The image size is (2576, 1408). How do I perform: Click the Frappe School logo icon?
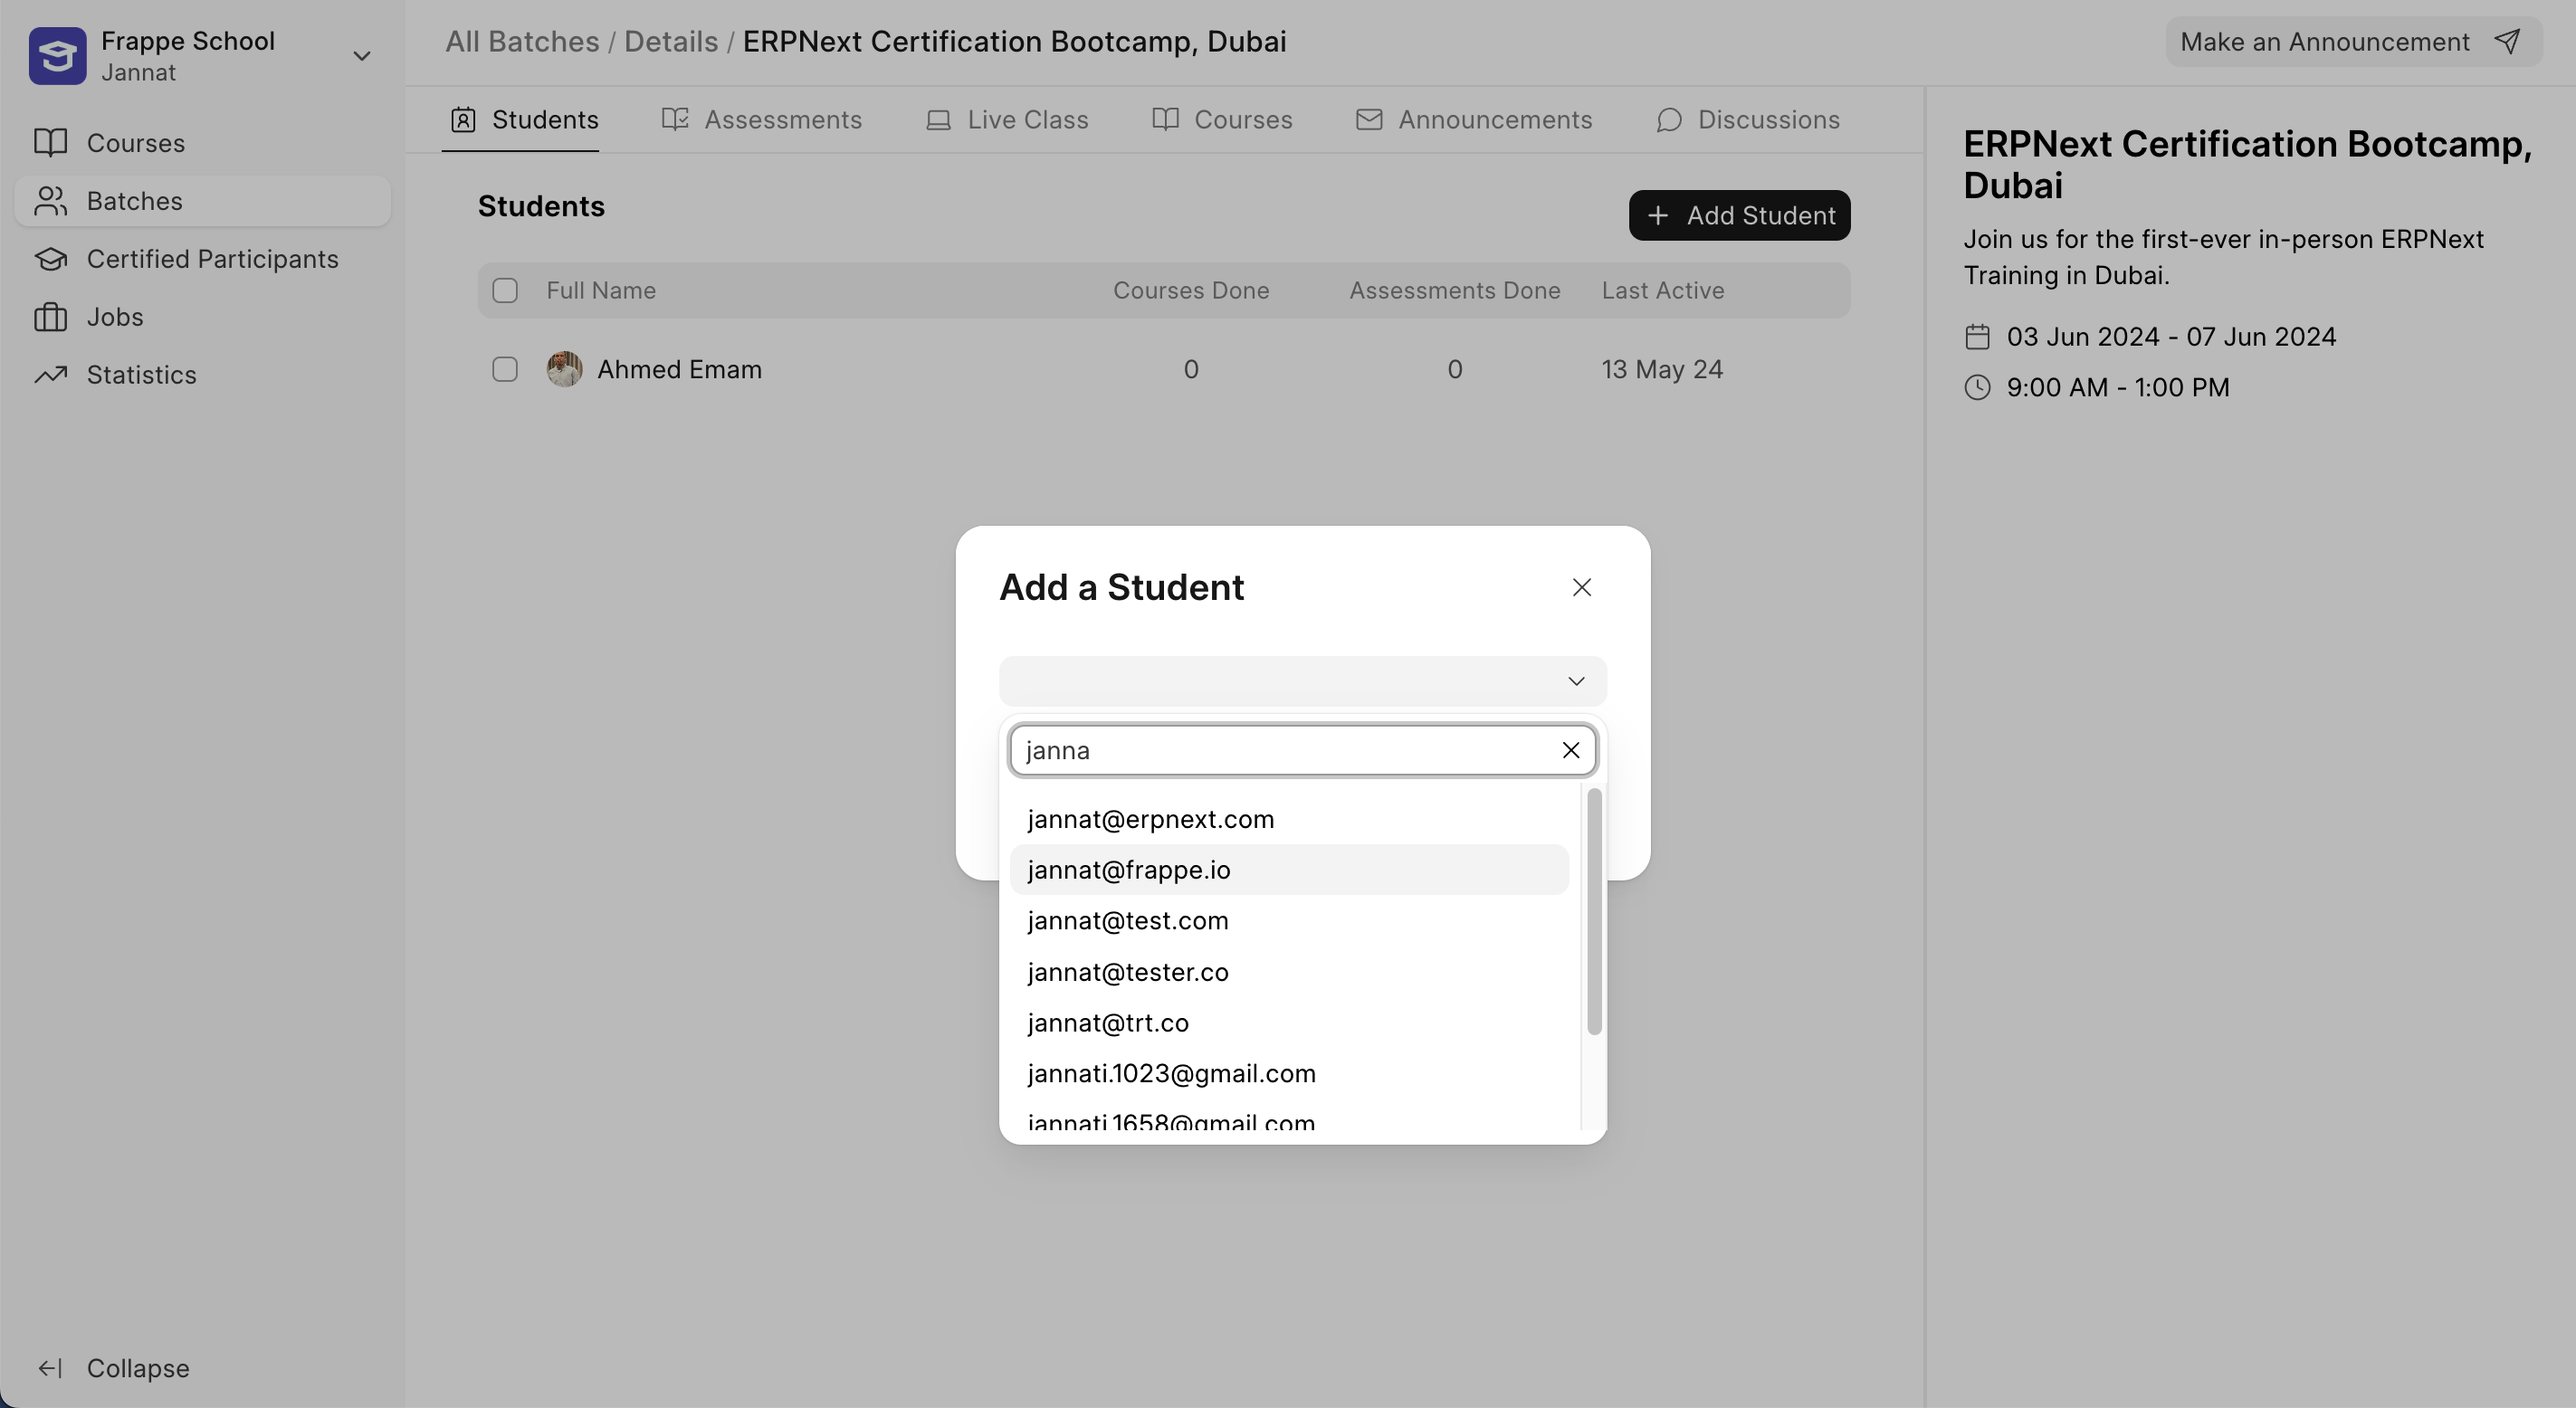(57, 56)
